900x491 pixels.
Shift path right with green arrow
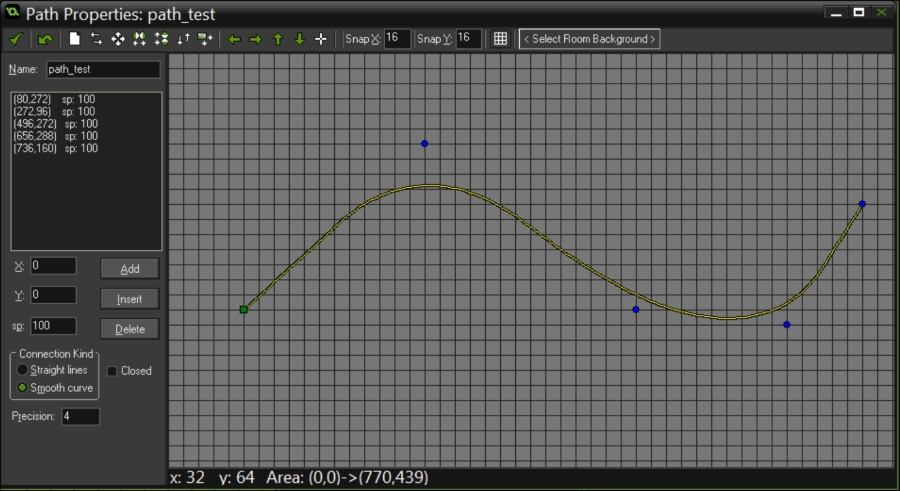255,39
